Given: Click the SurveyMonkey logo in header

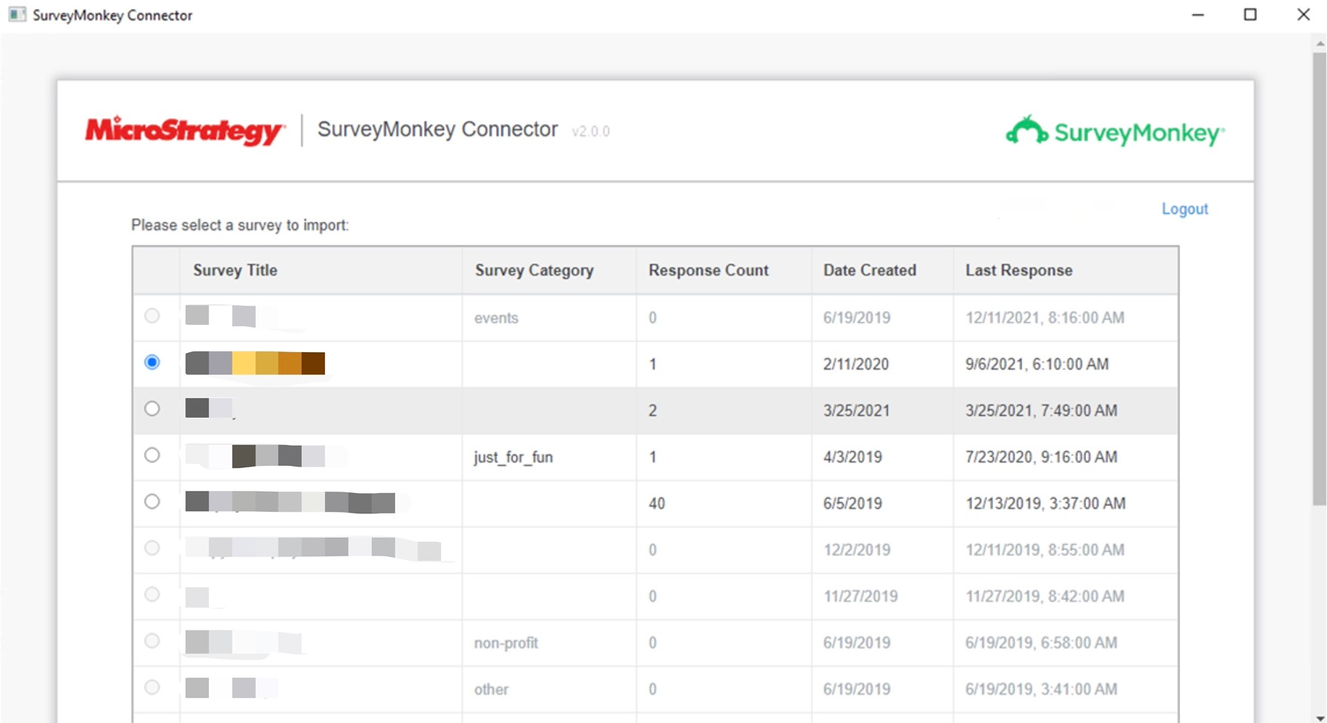Looking at the screenshot, I should [x=1114, y=132].
